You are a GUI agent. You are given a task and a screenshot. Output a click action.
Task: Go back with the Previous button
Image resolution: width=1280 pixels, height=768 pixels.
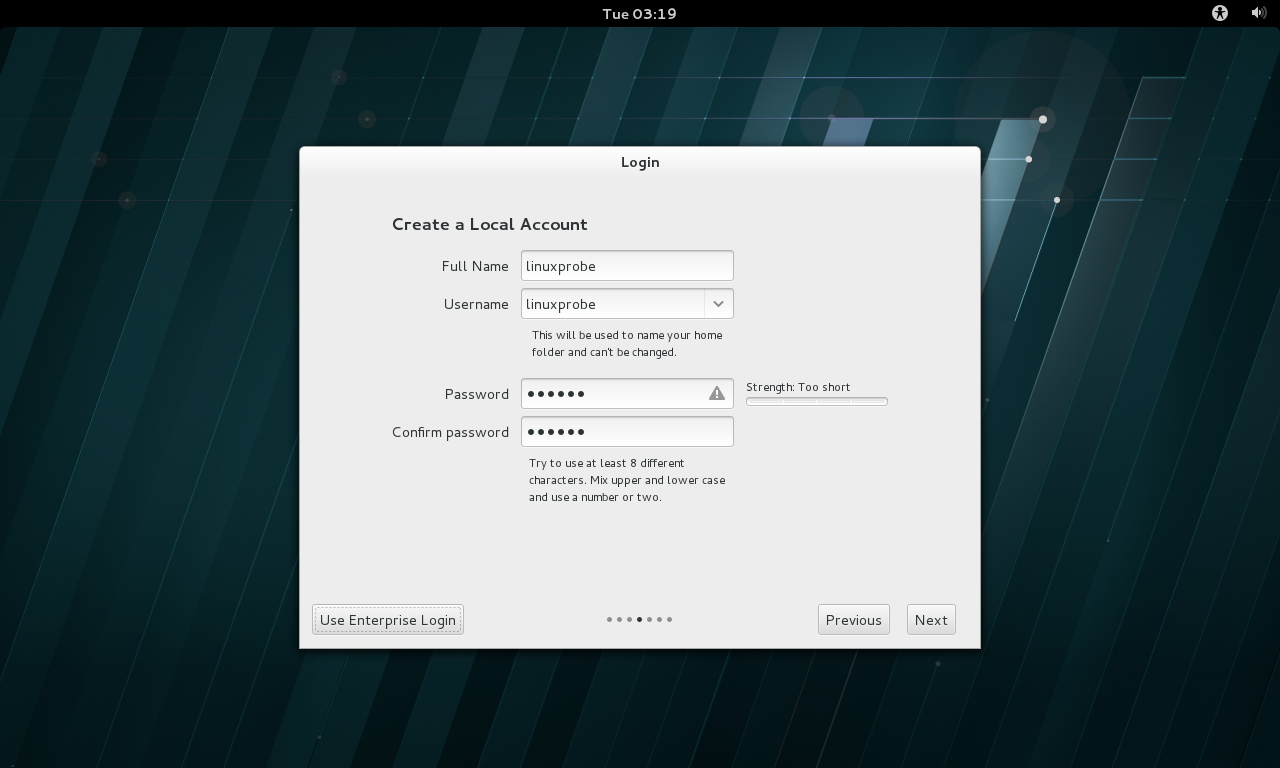853,620
